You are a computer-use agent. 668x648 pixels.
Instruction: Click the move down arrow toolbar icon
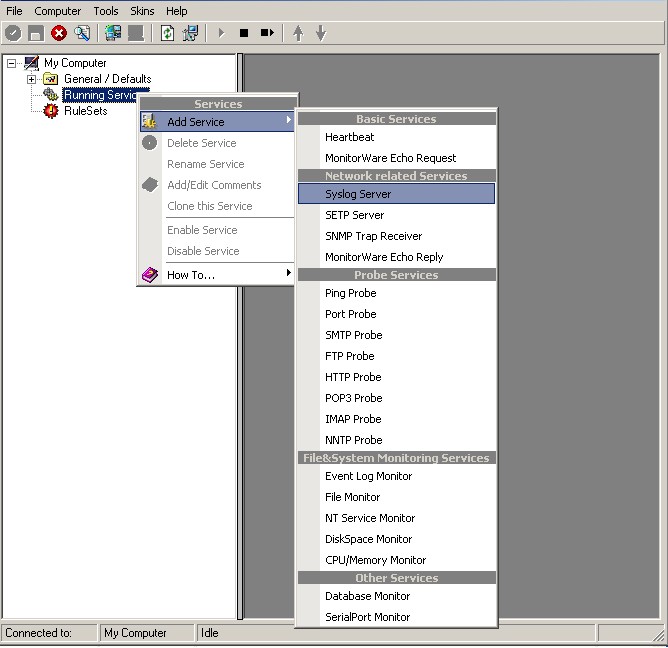[x=321, y=33]
